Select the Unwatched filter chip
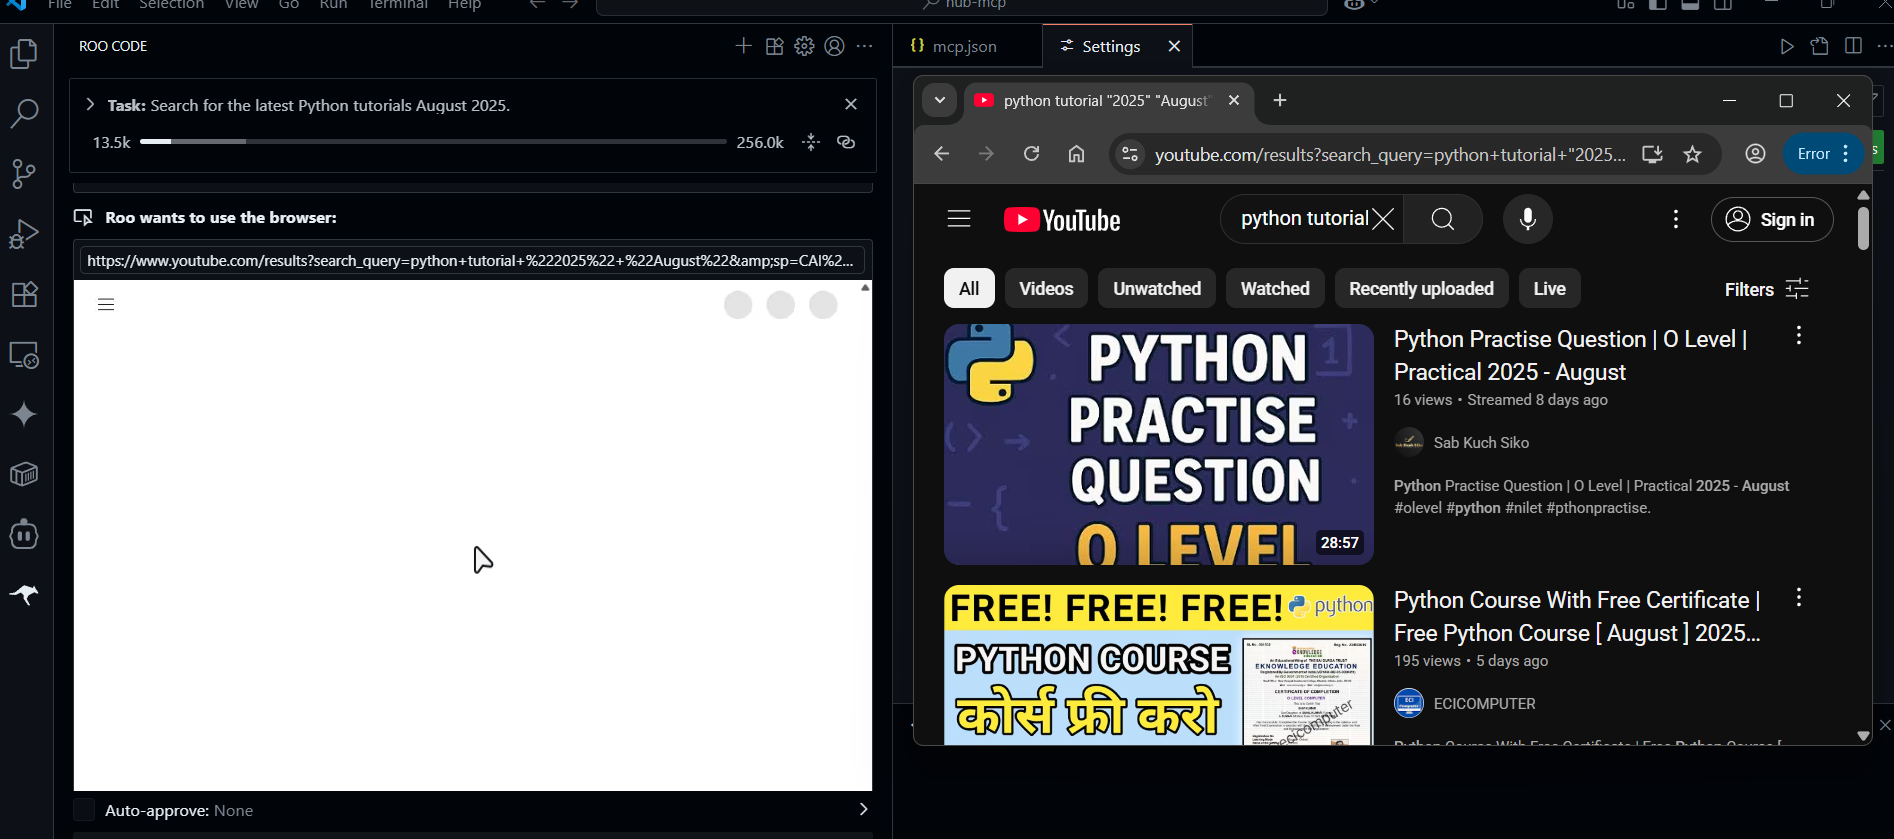This screenshot has width=1894, height=839. point(1157,289)
